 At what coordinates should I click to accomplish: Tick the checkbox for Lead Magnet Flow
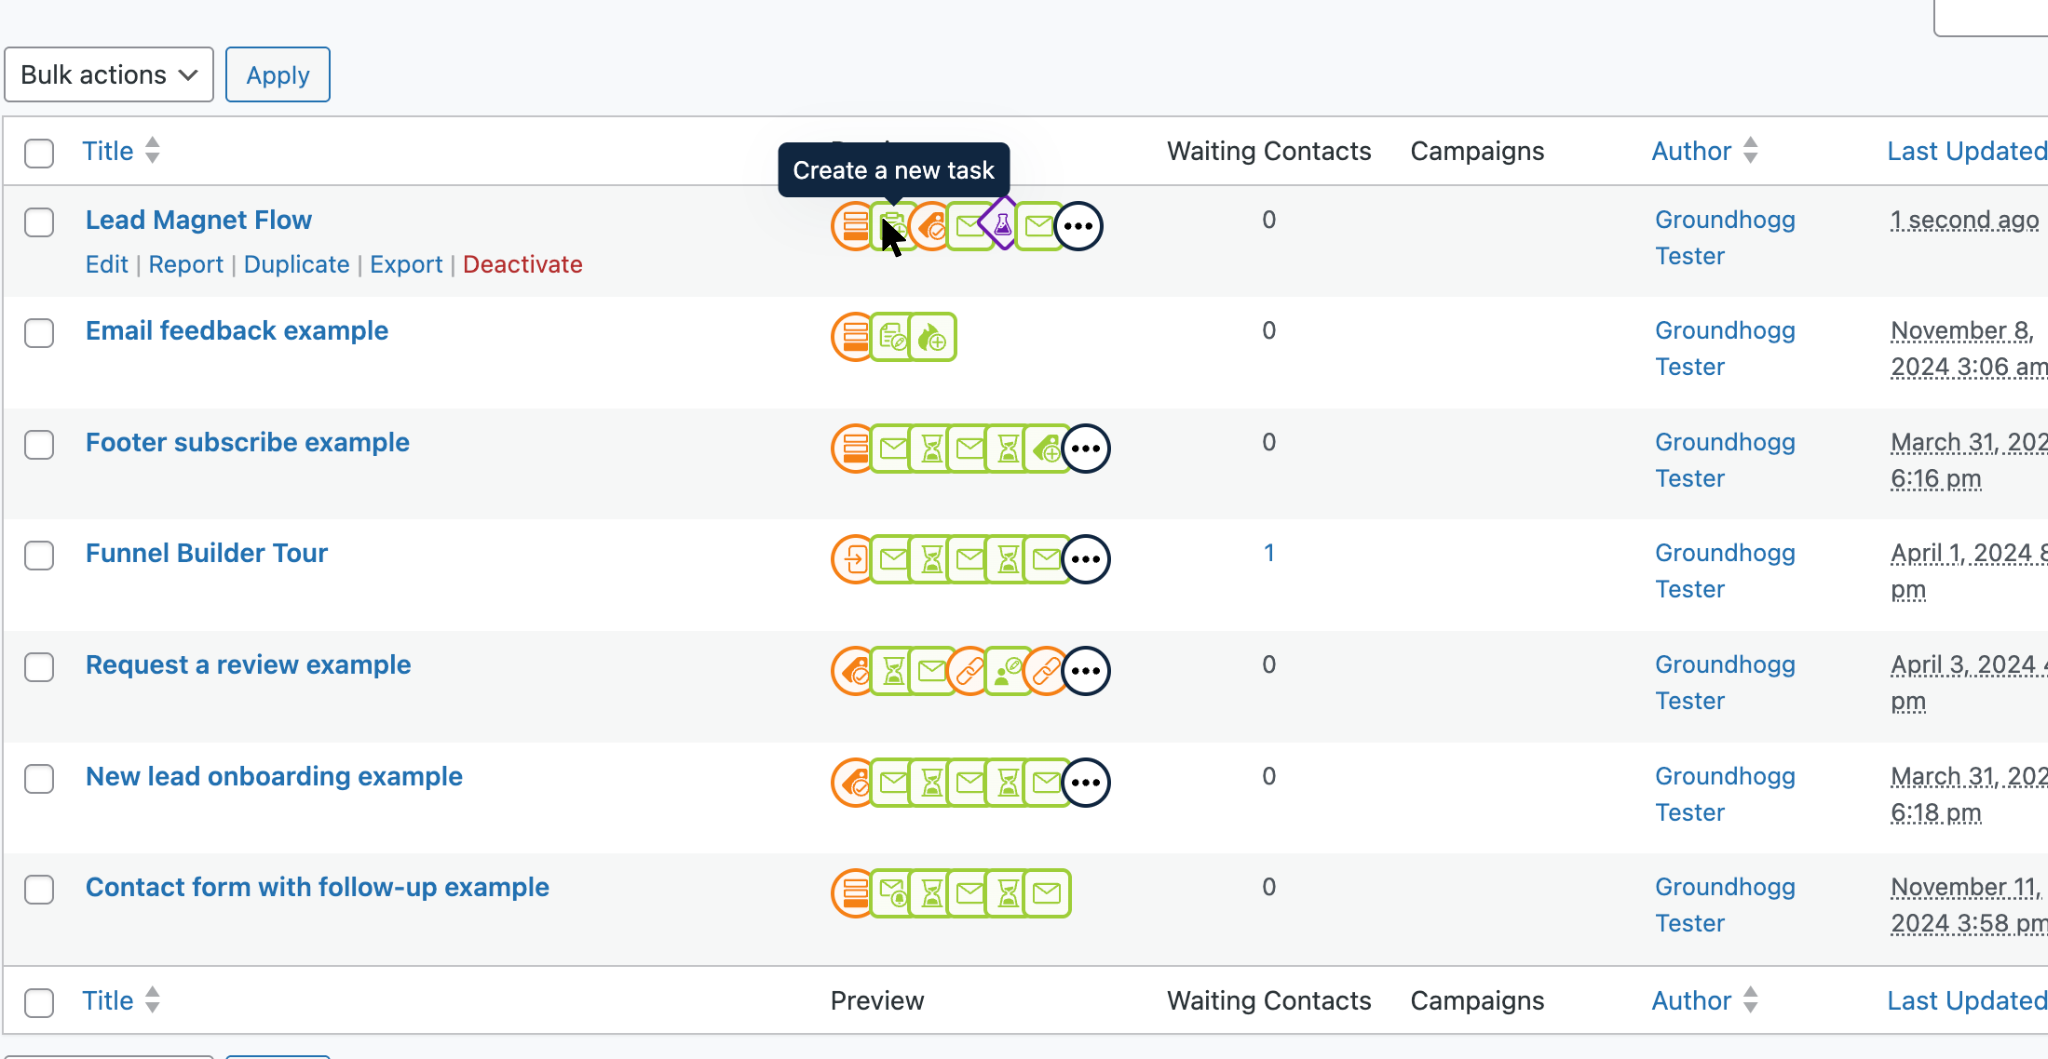39,222
